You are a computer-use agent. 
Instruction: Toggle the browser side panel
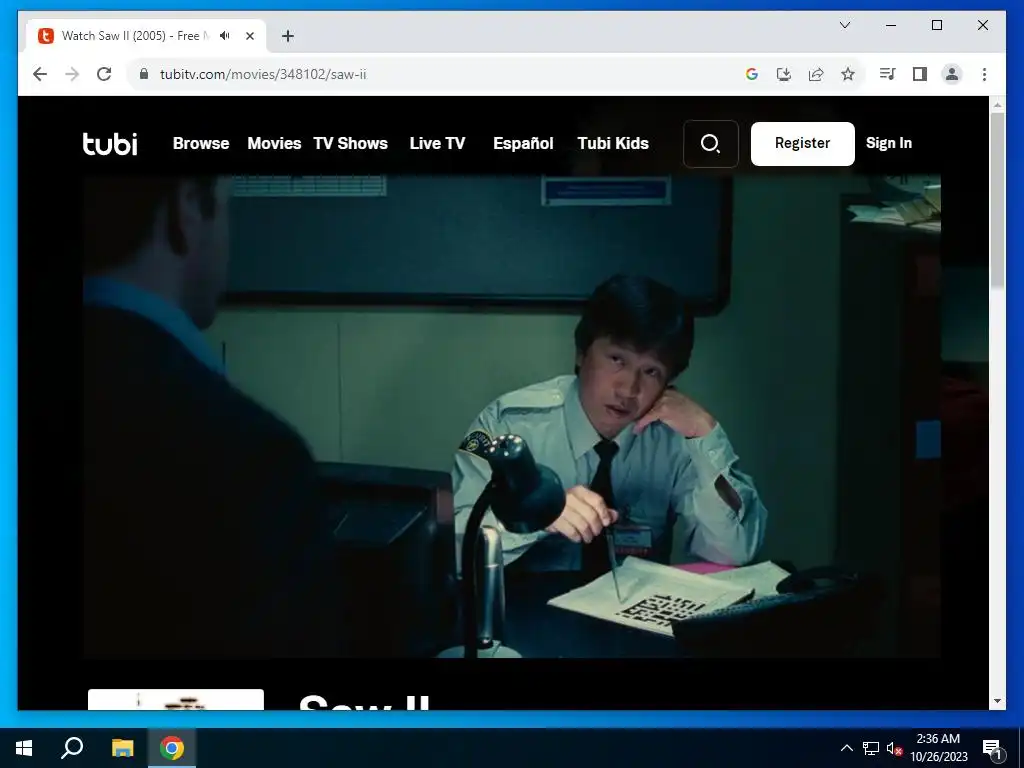pyautogui.click(x=920, y=74)
